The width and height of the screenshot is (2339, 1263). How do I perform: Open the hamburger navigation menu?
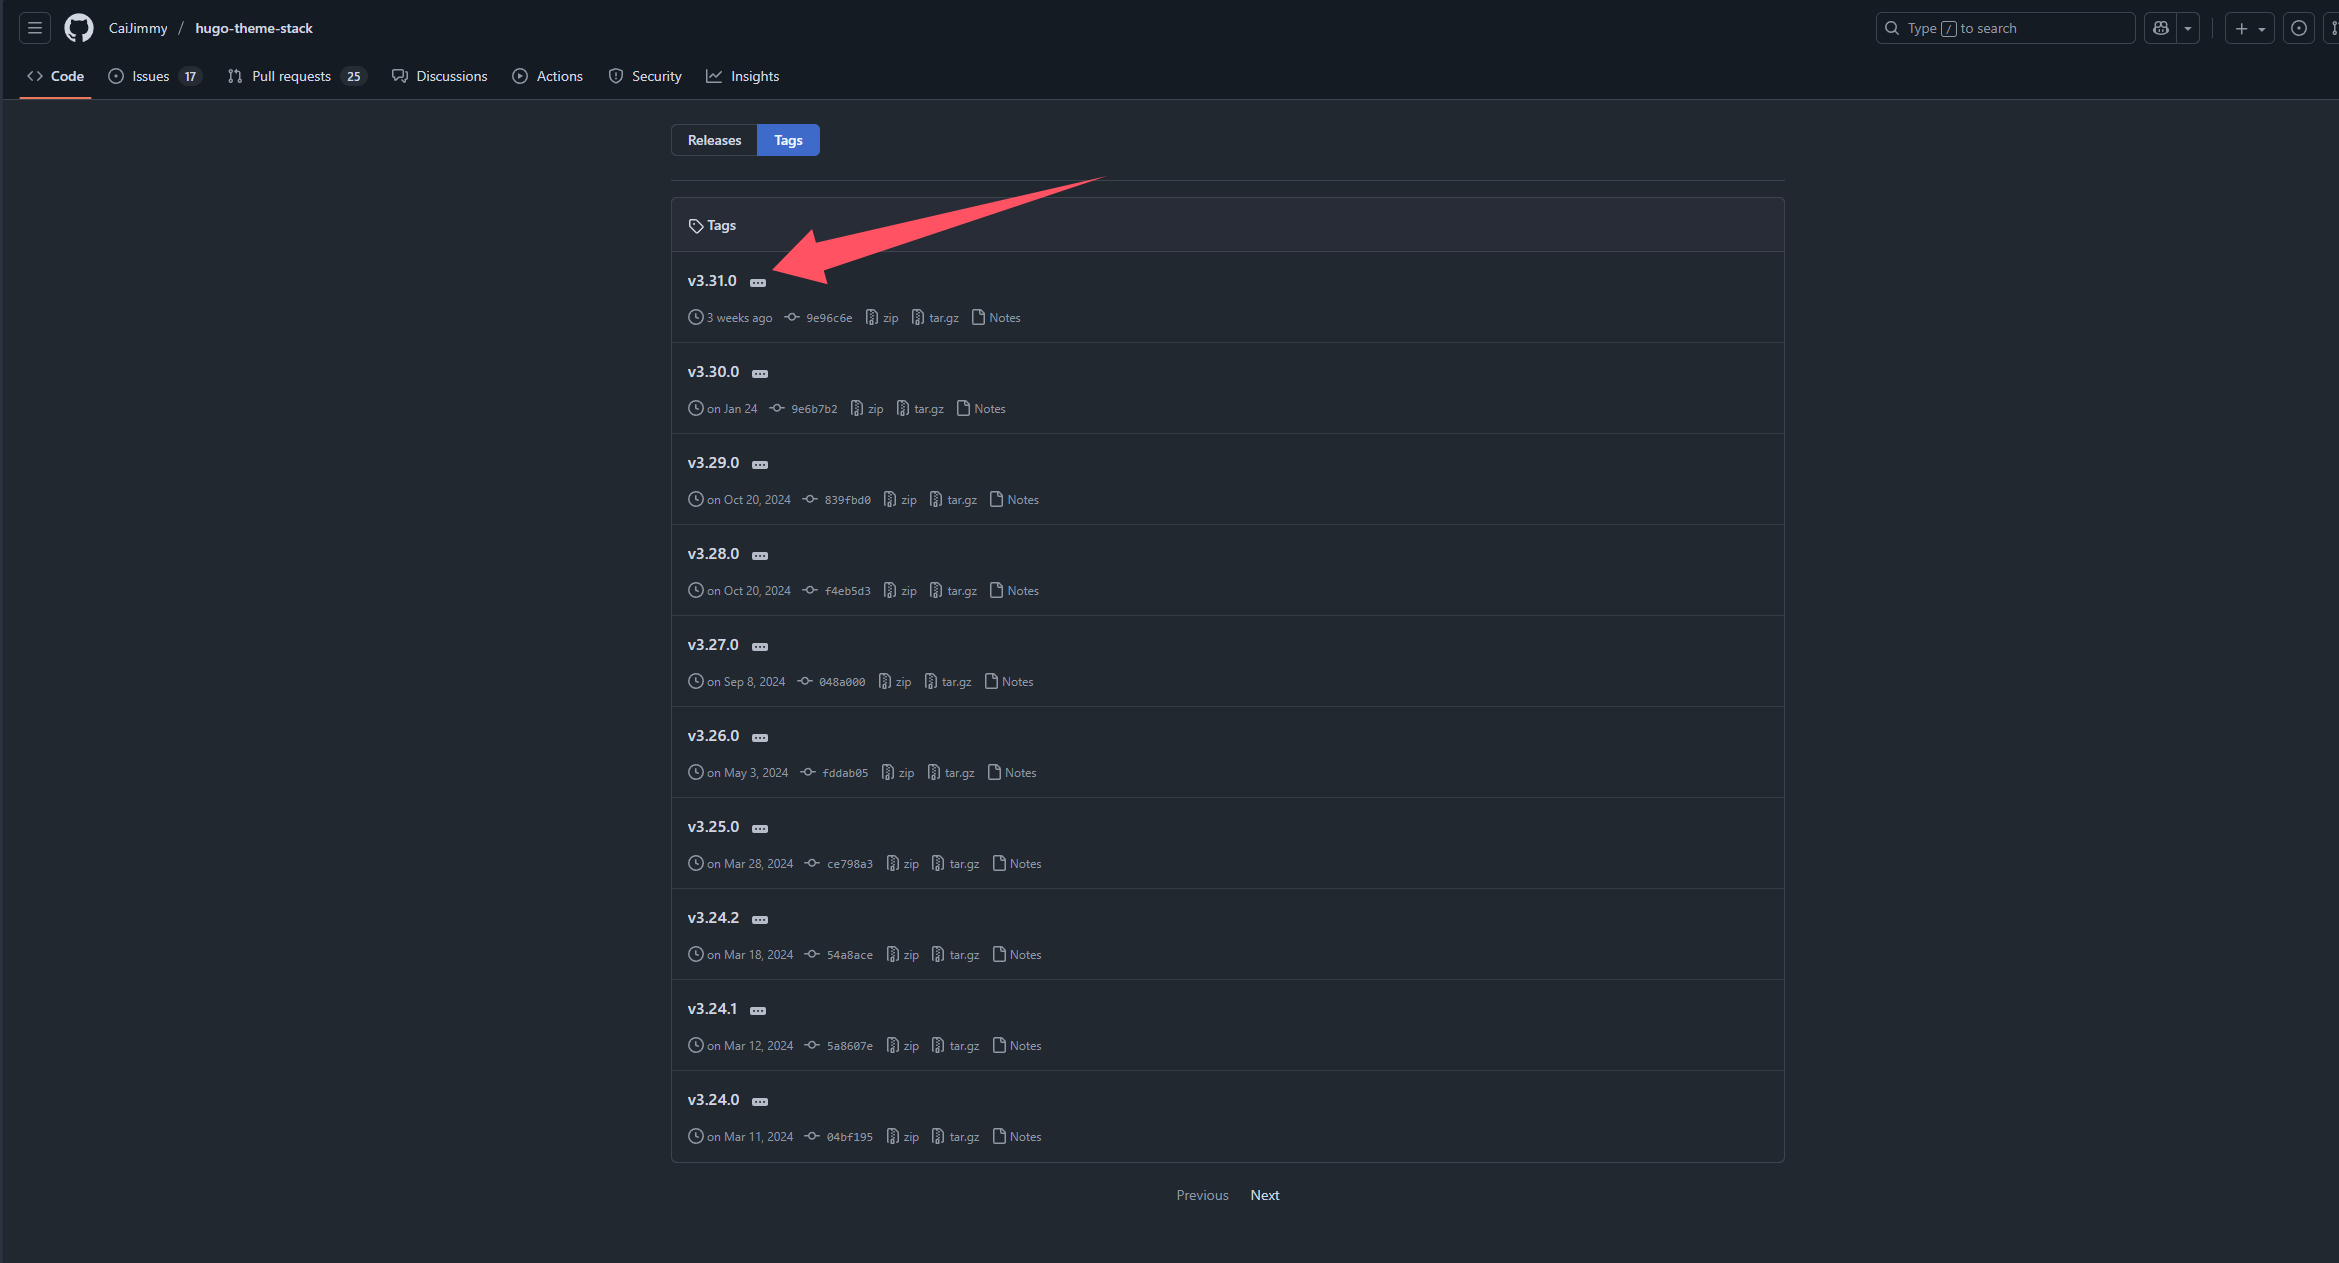click(x=35, y=28)
